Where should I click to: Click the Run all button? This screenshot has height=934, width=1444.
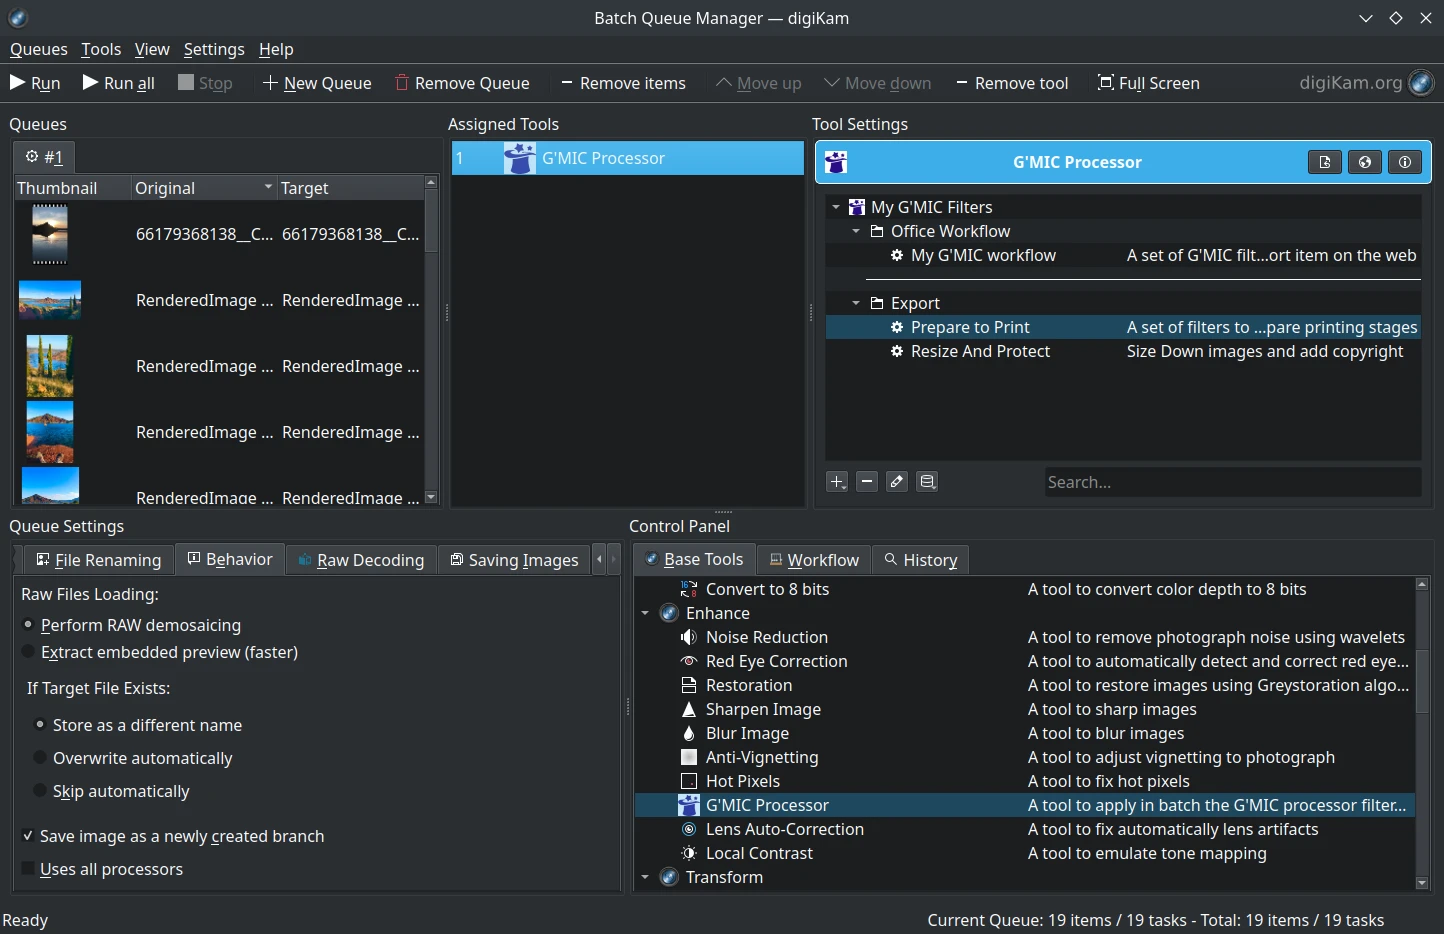coord(118,83)
